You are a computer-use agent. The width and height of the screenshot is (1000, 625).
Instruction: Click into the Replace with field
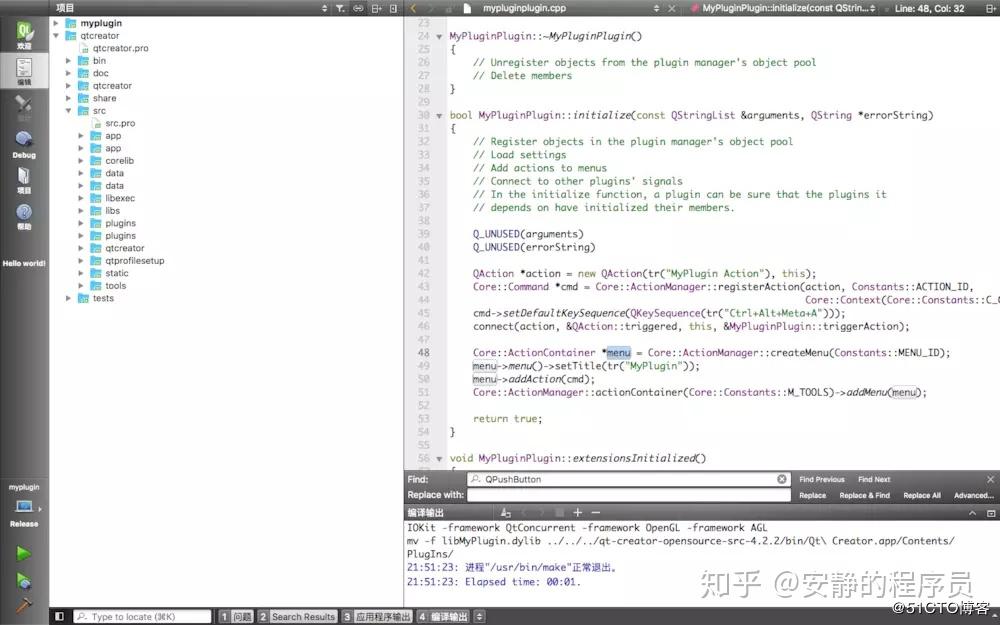629,495
